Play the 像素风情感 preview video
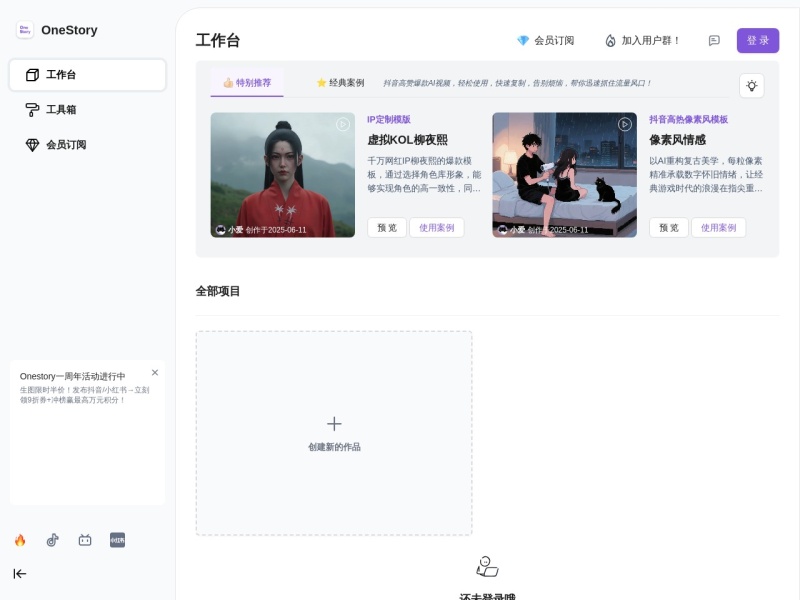This screenshot has width=800, height=600. click(x=624, y=124)
